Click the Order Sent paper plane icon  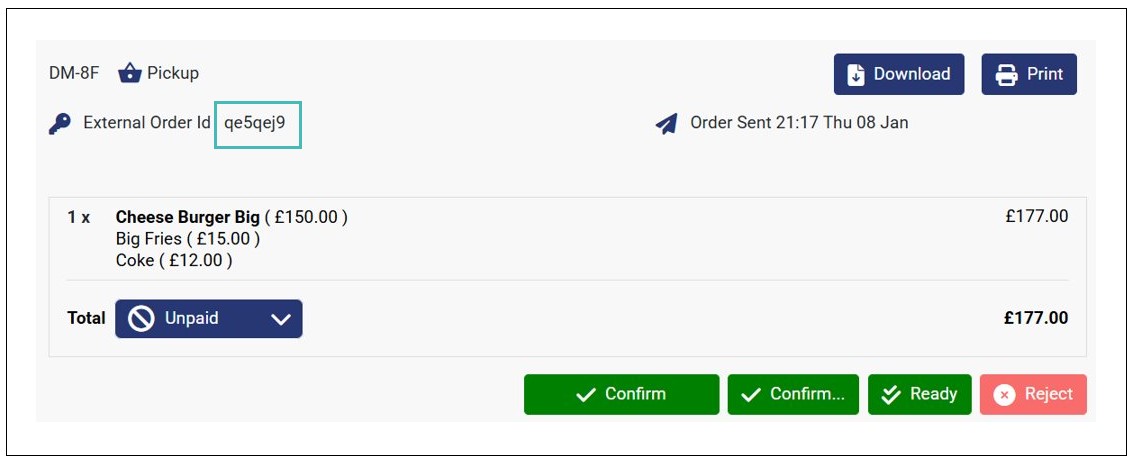click(x=667, y=124)
